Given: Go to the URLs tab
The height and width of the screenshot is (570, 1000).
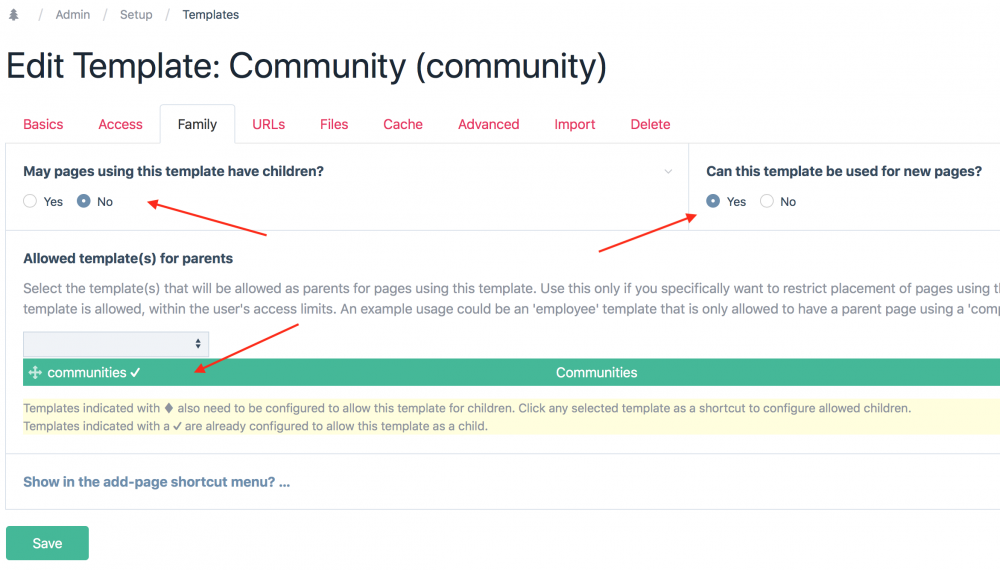Looking at the screenshot, I should [x=268, y=124].
